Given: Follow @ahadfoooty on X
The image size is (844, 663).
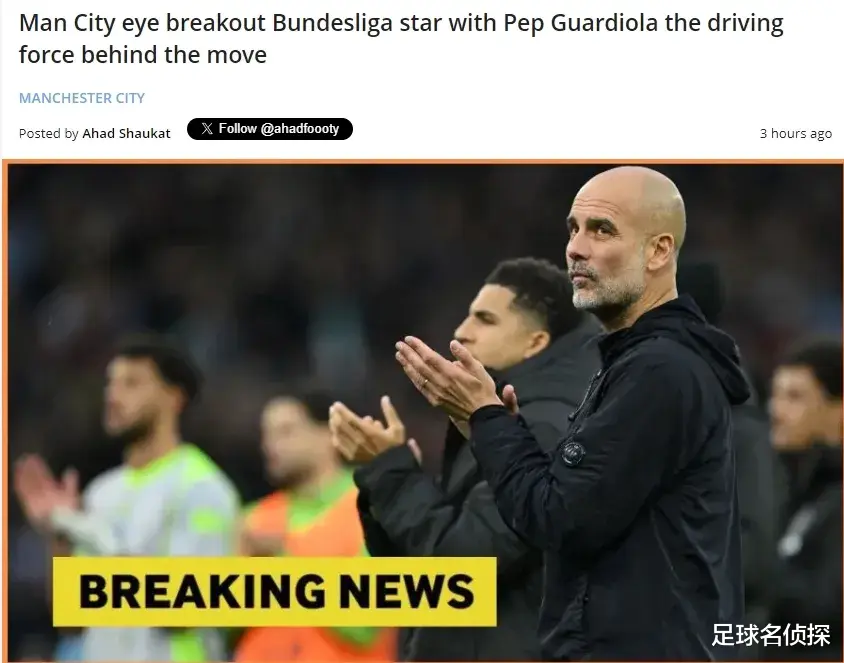Looking at the screenshot, I should coord(270,129).
